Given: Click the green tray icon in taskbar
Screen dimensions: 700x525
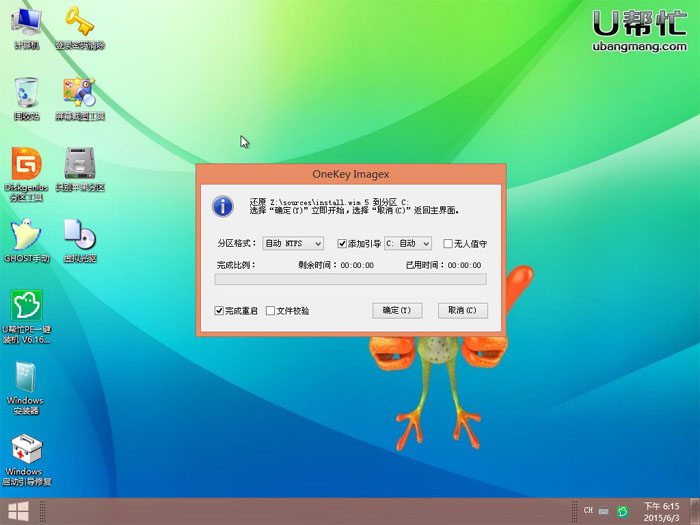Looking at the screenshot, I should 622,512.
